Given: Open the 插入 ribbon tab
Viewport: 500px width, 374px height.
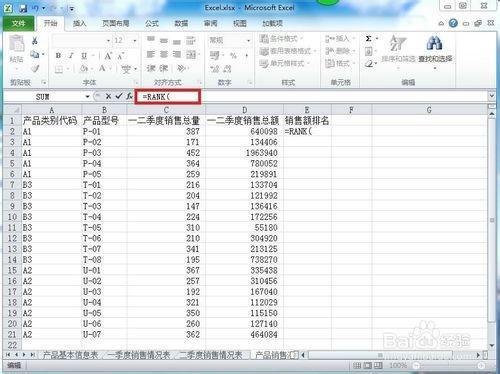Looking at the screenshot, I should (80, 23).
